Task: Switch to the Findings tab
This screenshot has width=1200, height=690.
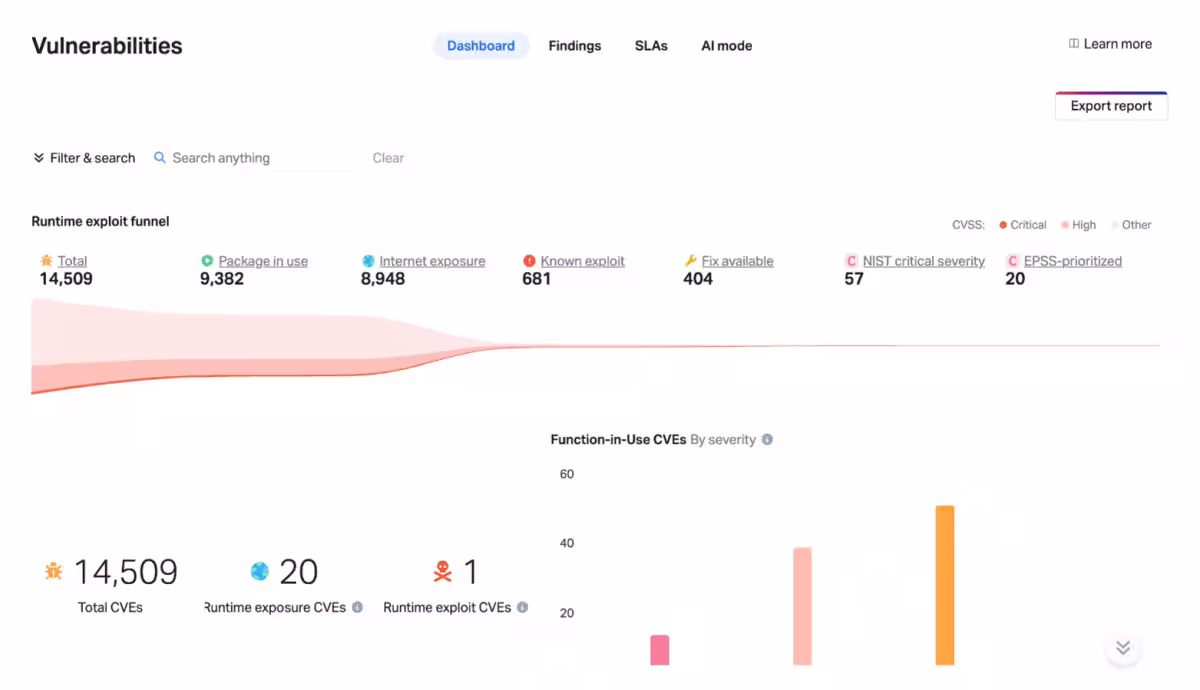Action: coord(575,46)
